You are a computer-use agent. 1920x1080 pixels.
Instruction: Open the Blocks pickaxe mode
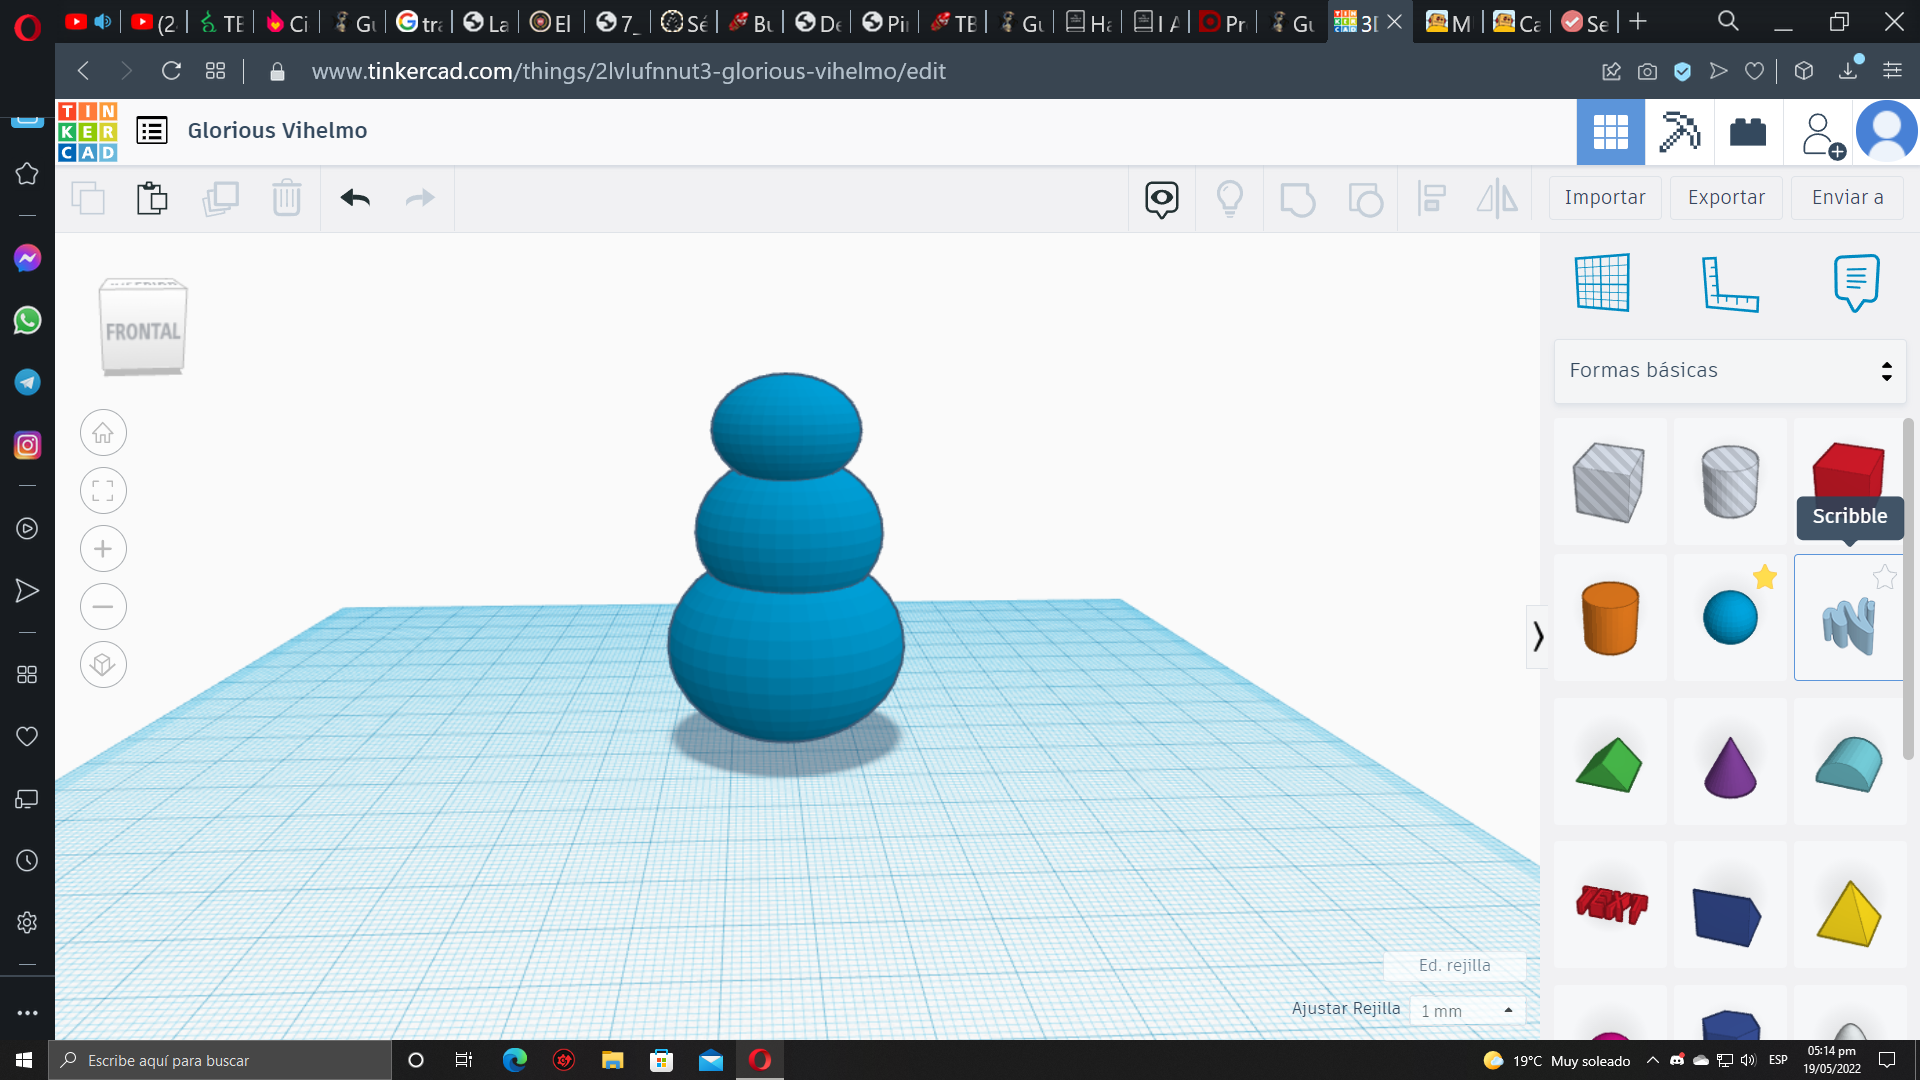click(1680, 132)
